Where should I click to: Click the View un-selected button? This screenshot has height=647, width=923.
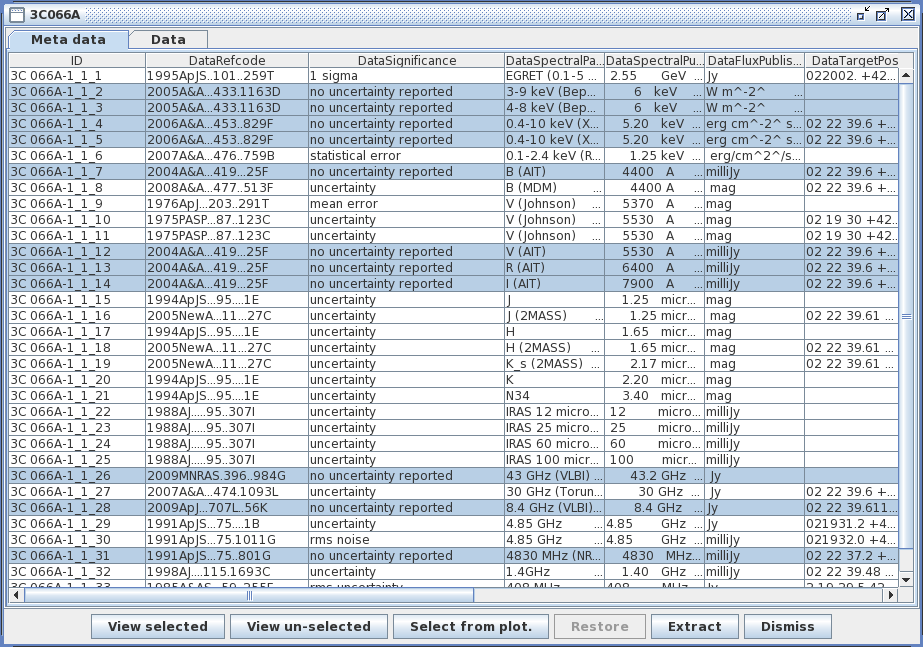309,626
